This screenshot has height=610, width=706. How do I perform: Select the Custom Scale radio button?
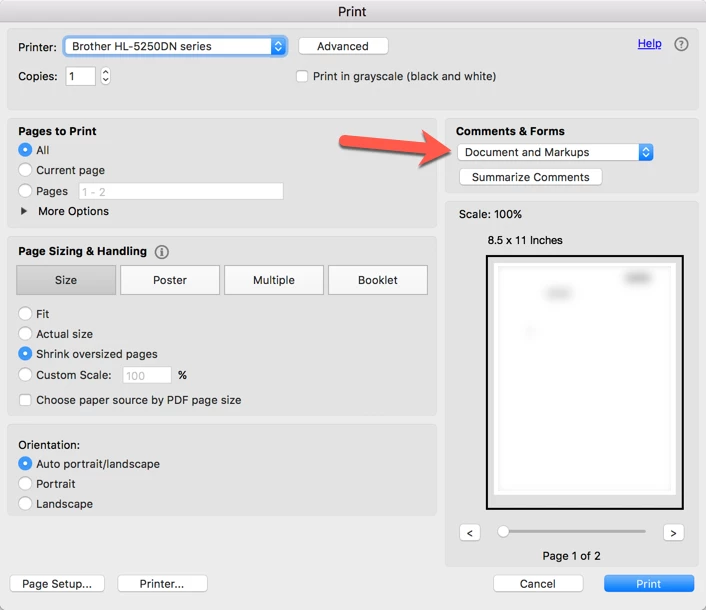[x=25, y=375]
